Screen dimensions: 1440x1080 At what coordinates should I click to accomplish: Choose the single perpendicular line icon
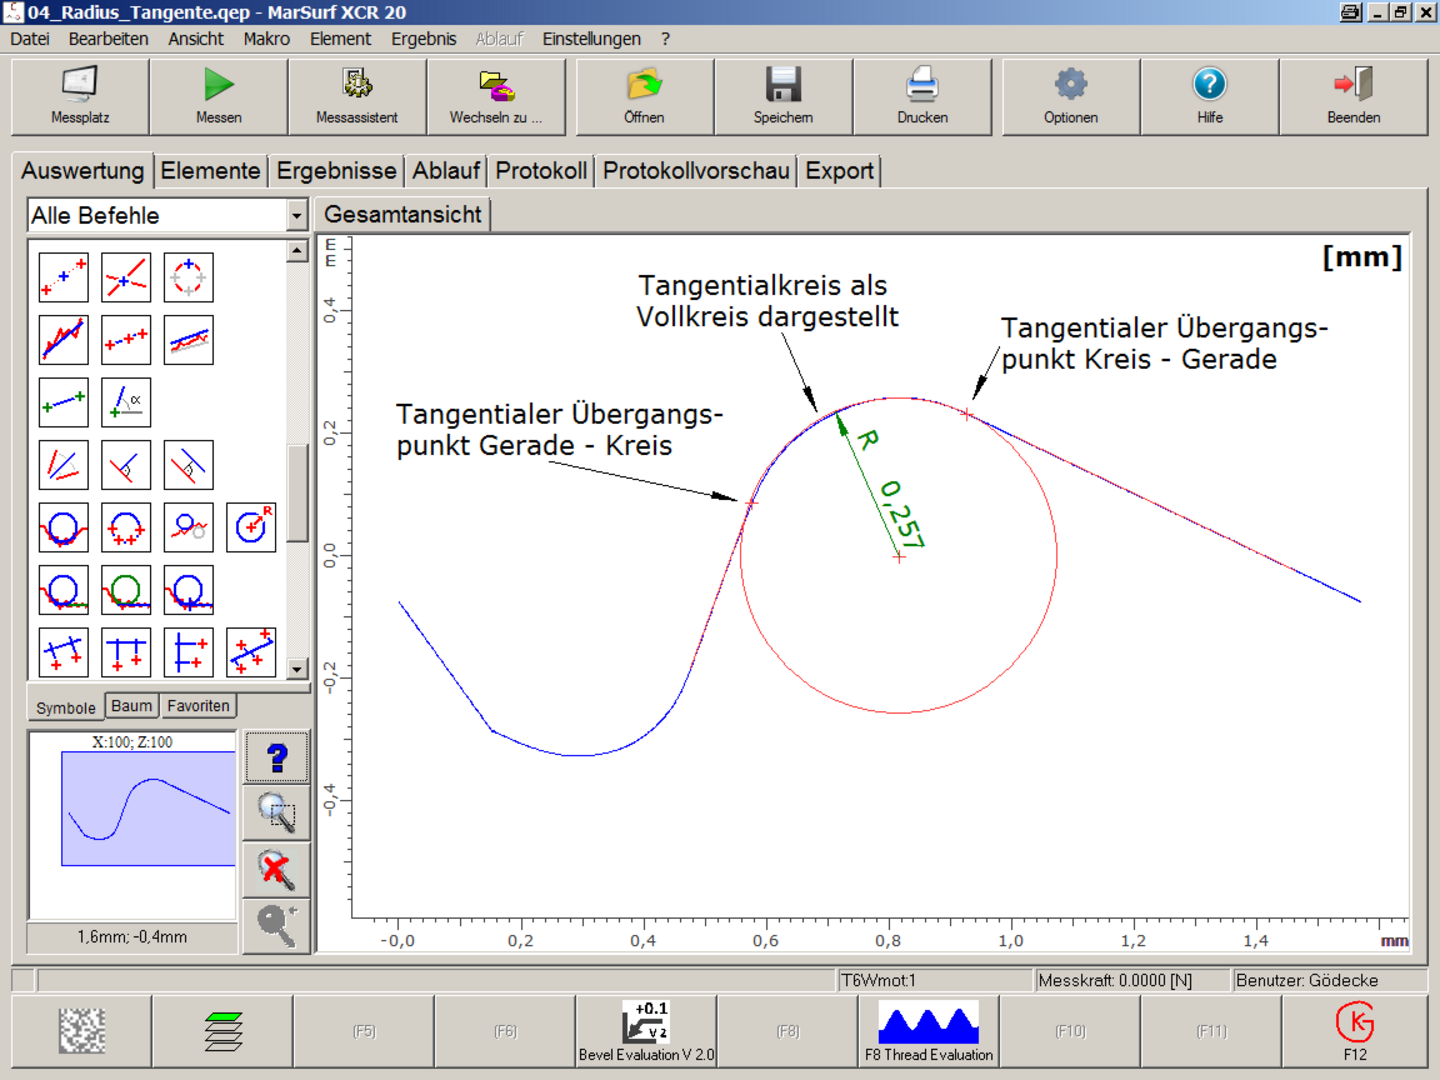click(126, 465)
